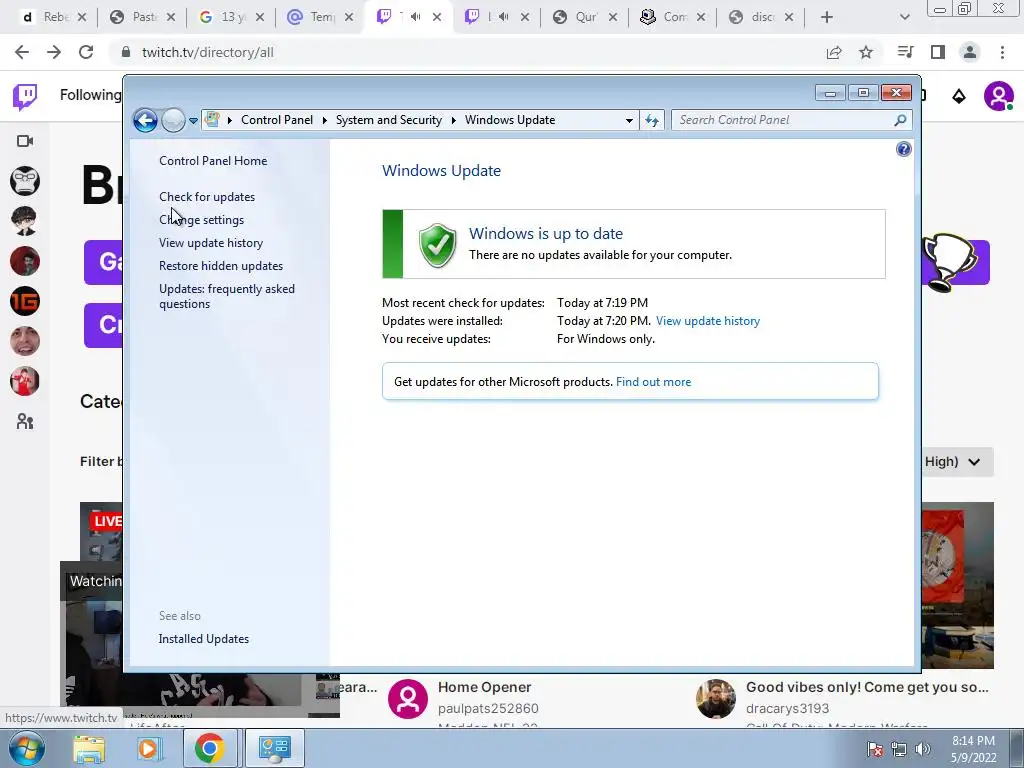
Task: Open Windows Explorer from taskbar
Action: pyautogui.click(x=89, y=748)
